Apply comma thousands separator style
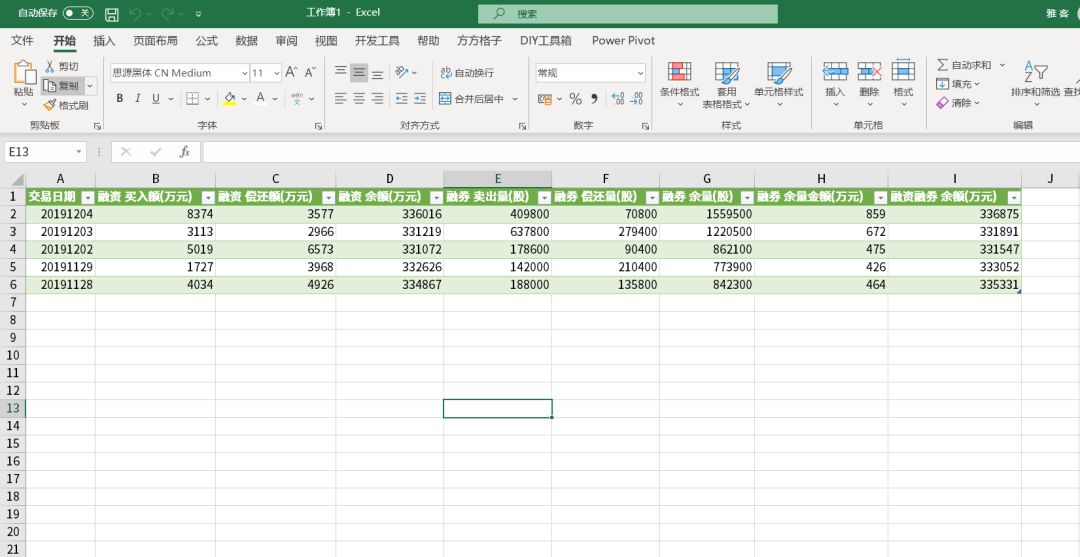 click(x=594, y=99)
